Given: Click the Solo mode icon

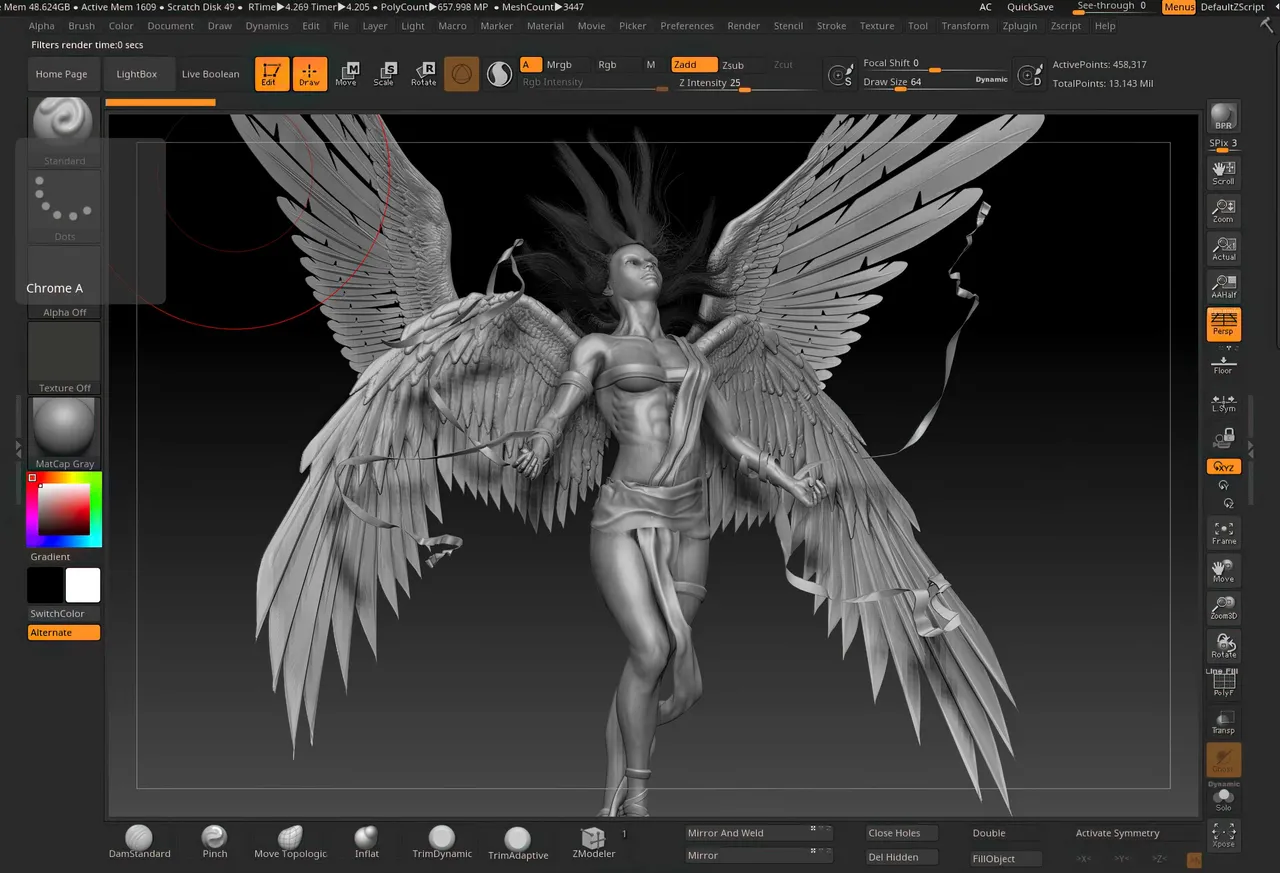Looking at the screenshot, I should [x=1223, y=800].
